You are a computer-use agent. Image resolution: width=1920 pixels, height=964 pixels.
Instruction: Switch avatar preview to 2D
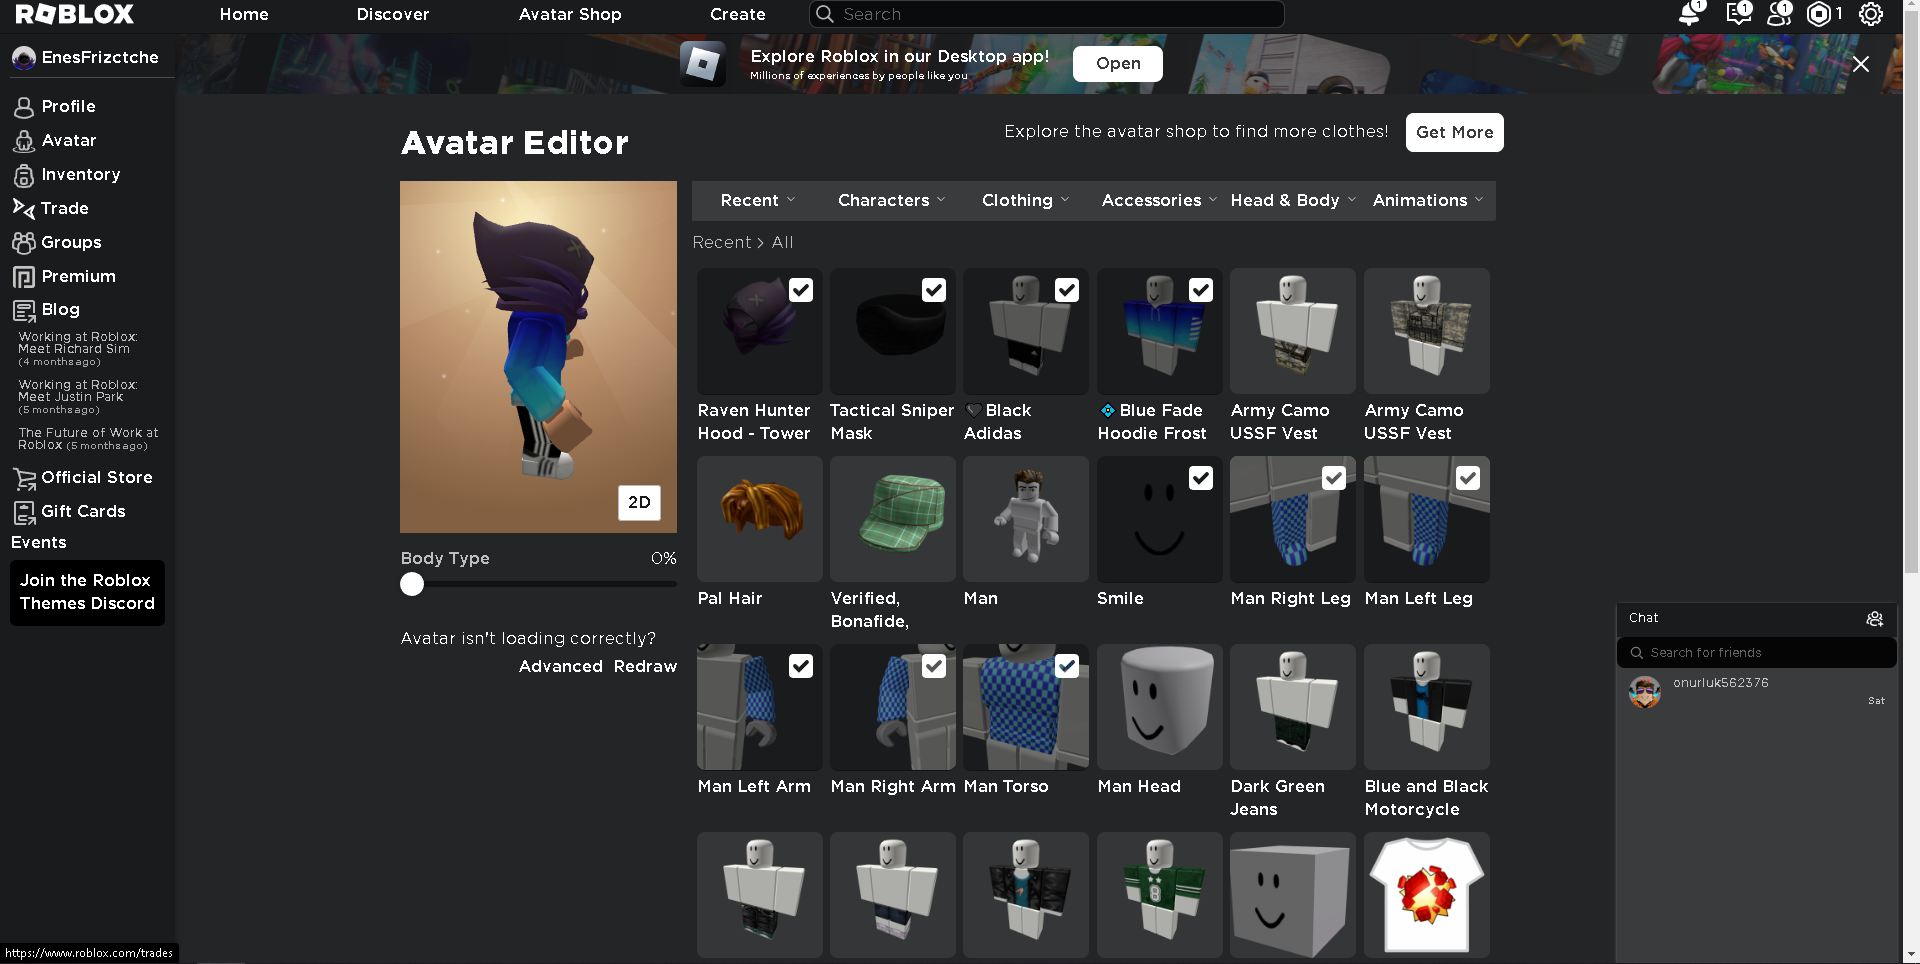click(x=640, y=502)
